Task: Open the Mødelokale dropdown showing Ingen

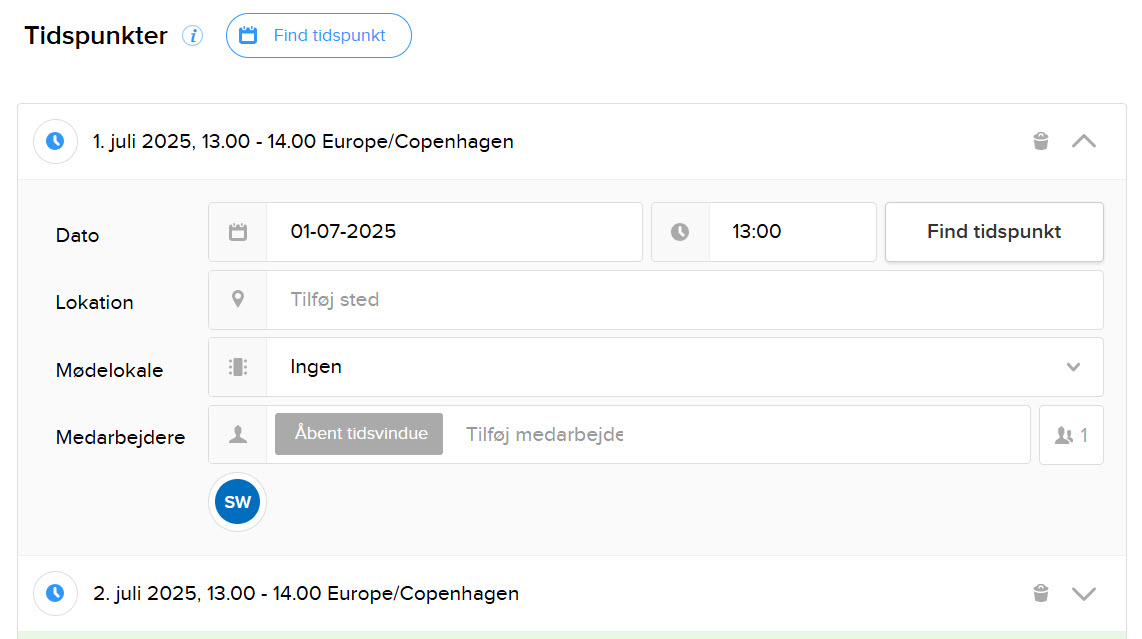Action: click(x=684, y=367)
